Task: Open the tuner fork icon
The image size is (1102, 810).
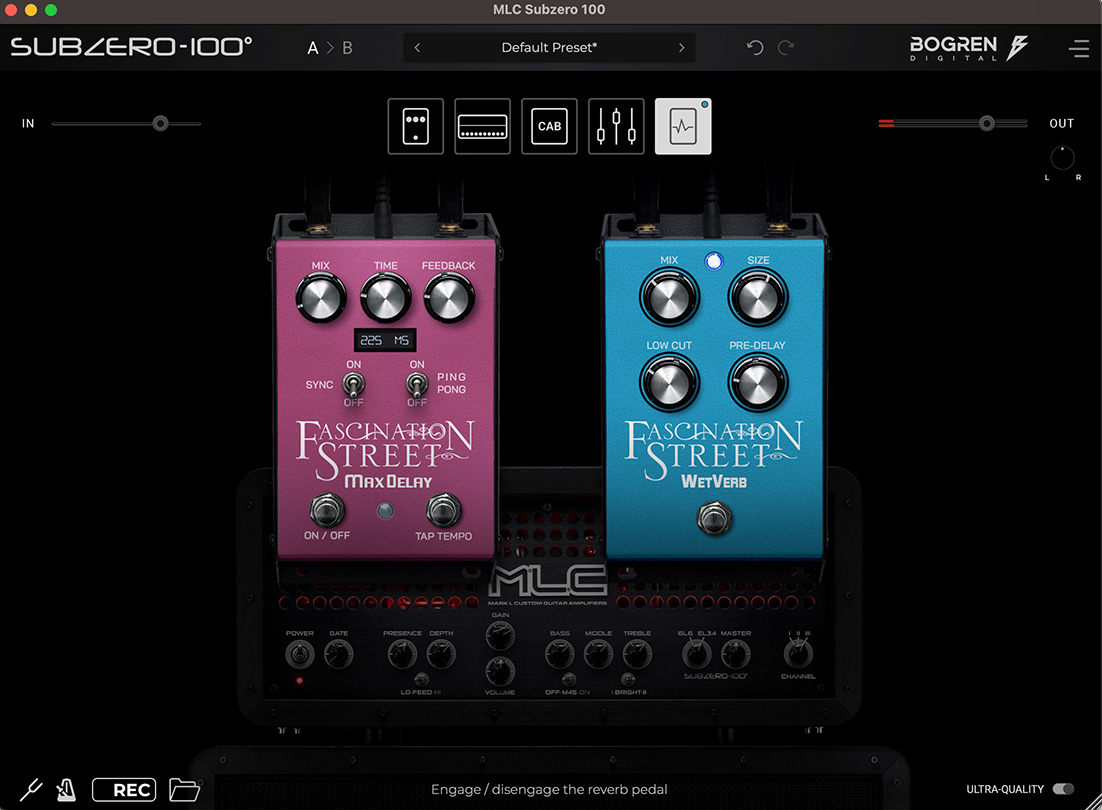Action: [32, 789]
